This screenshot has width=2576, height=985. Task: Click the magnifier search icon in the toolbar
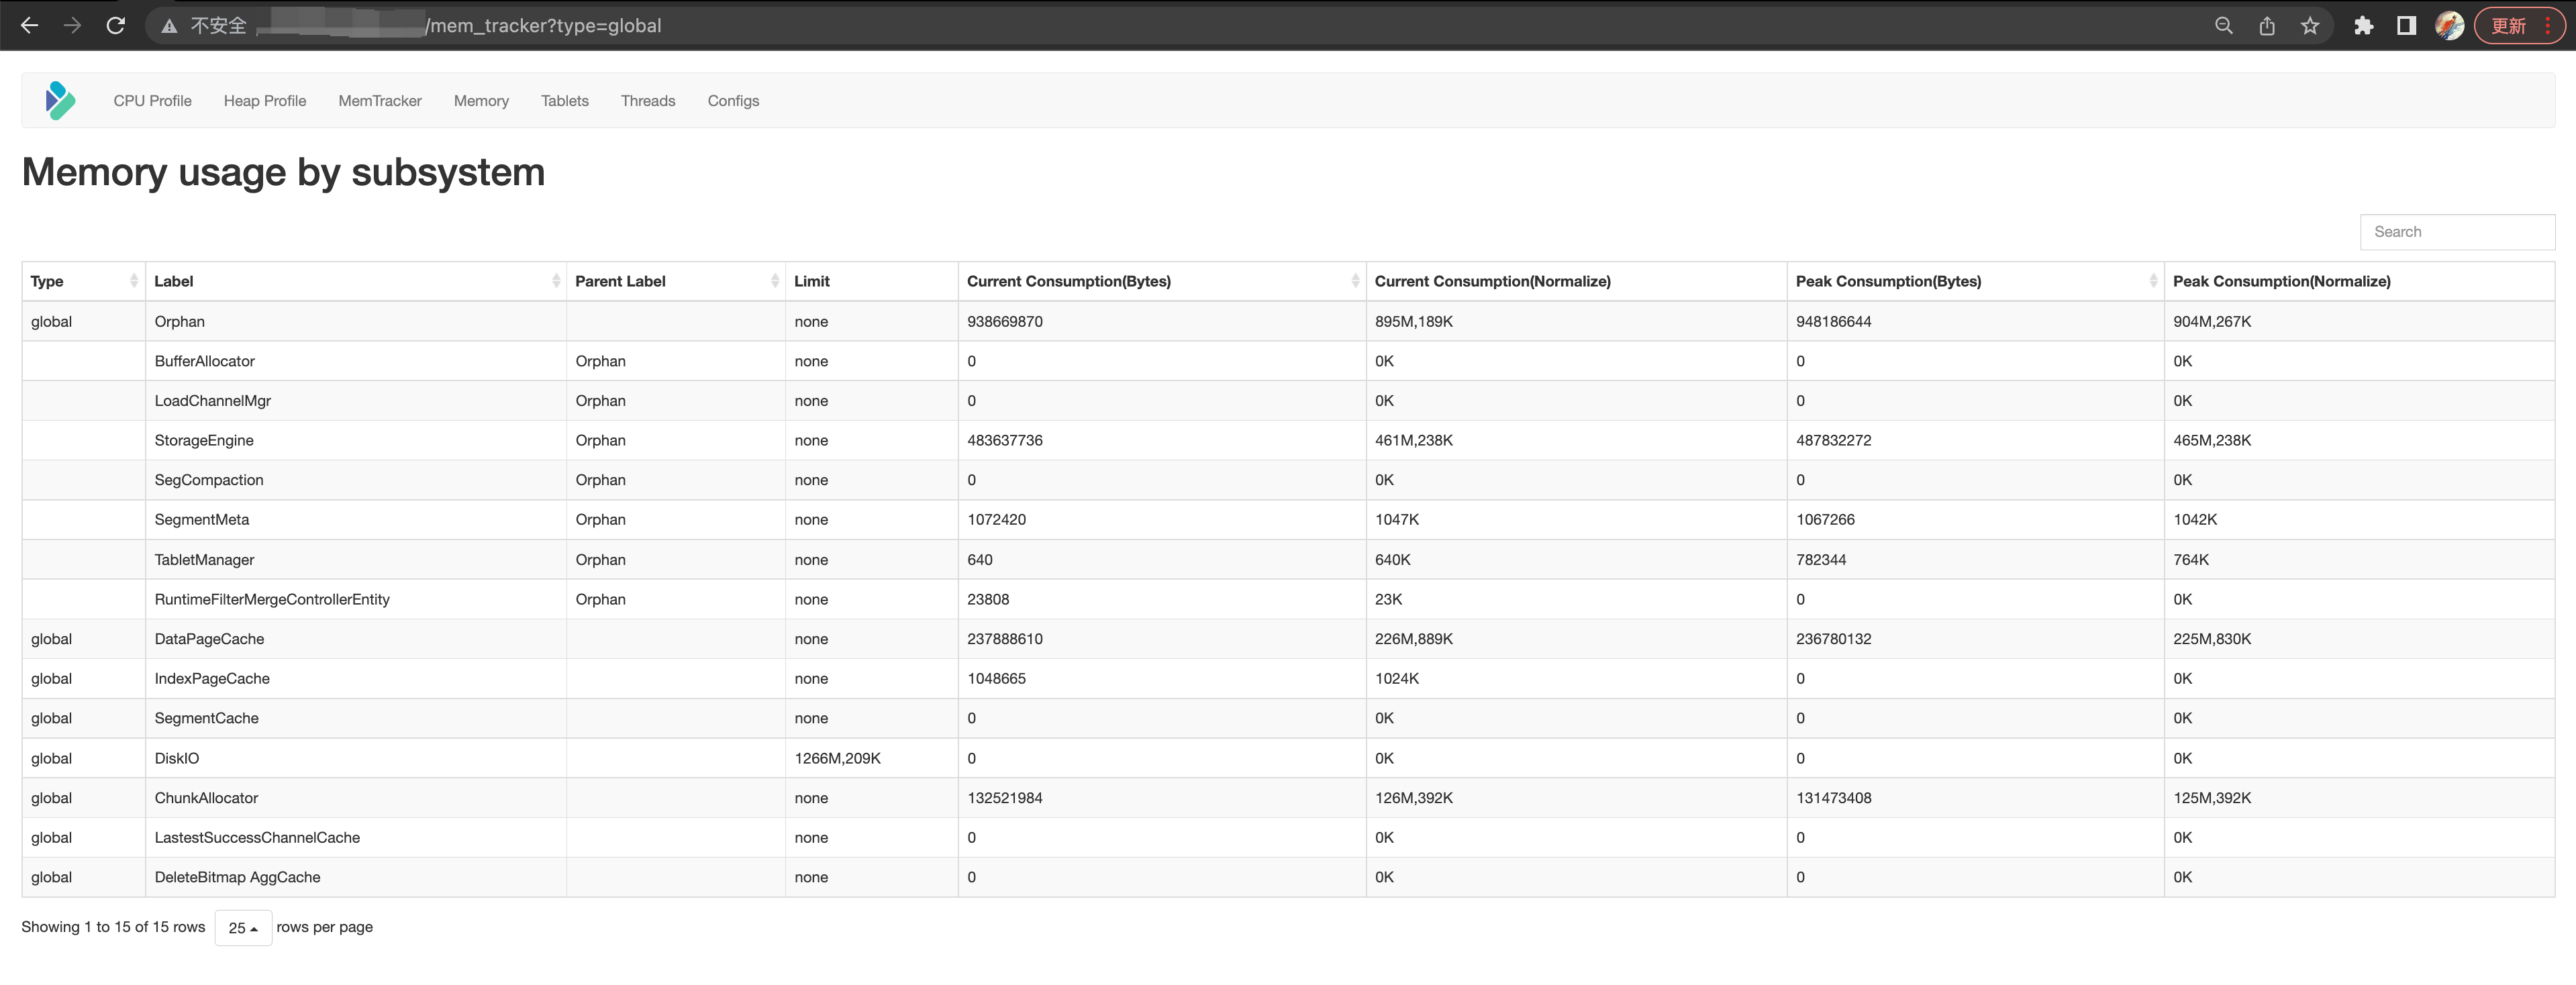pos(2223,25)
